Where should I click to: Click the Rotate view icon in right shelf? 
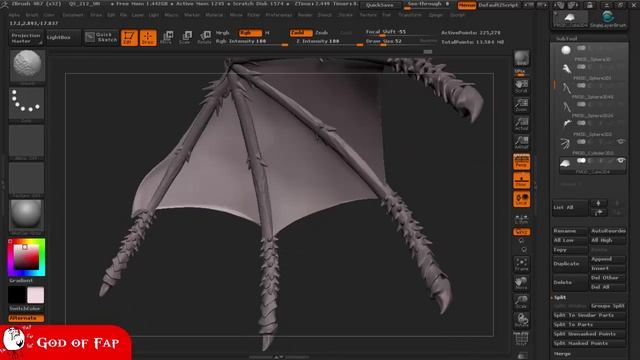(x=521, y=321)
